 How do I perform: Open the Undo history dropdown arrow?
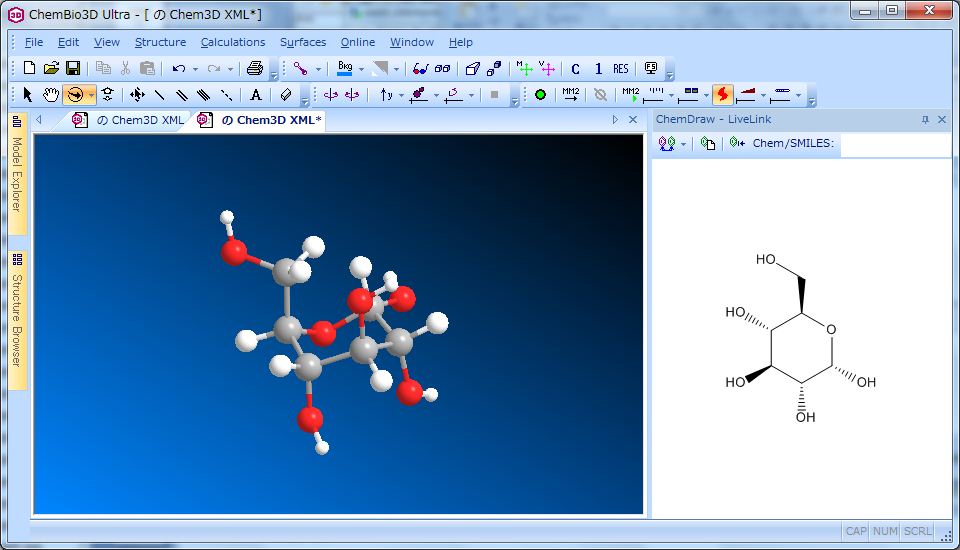pyautogui.click(x=195, y=69)
